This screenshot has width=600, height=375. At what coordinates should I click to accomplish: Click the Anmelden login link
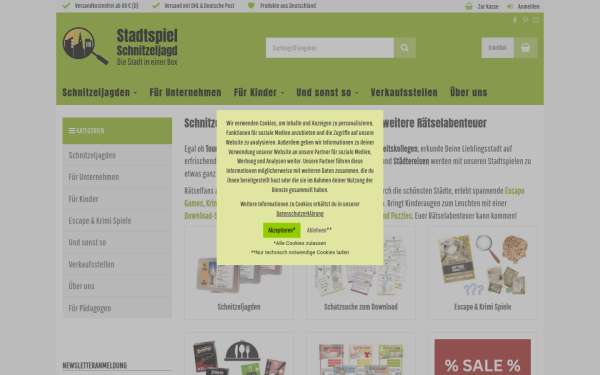click(528, 7)
